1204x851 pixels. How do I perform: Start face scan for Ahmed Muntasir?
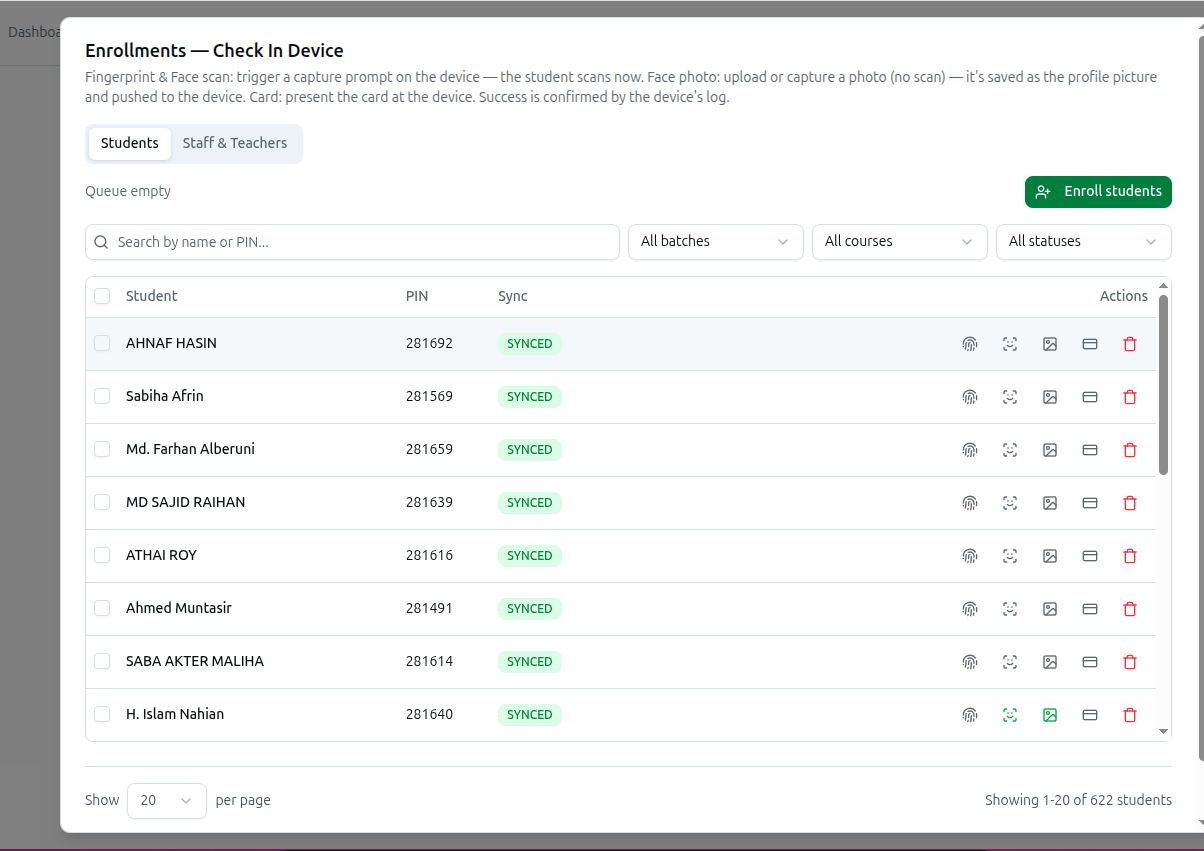point(1010,609)
